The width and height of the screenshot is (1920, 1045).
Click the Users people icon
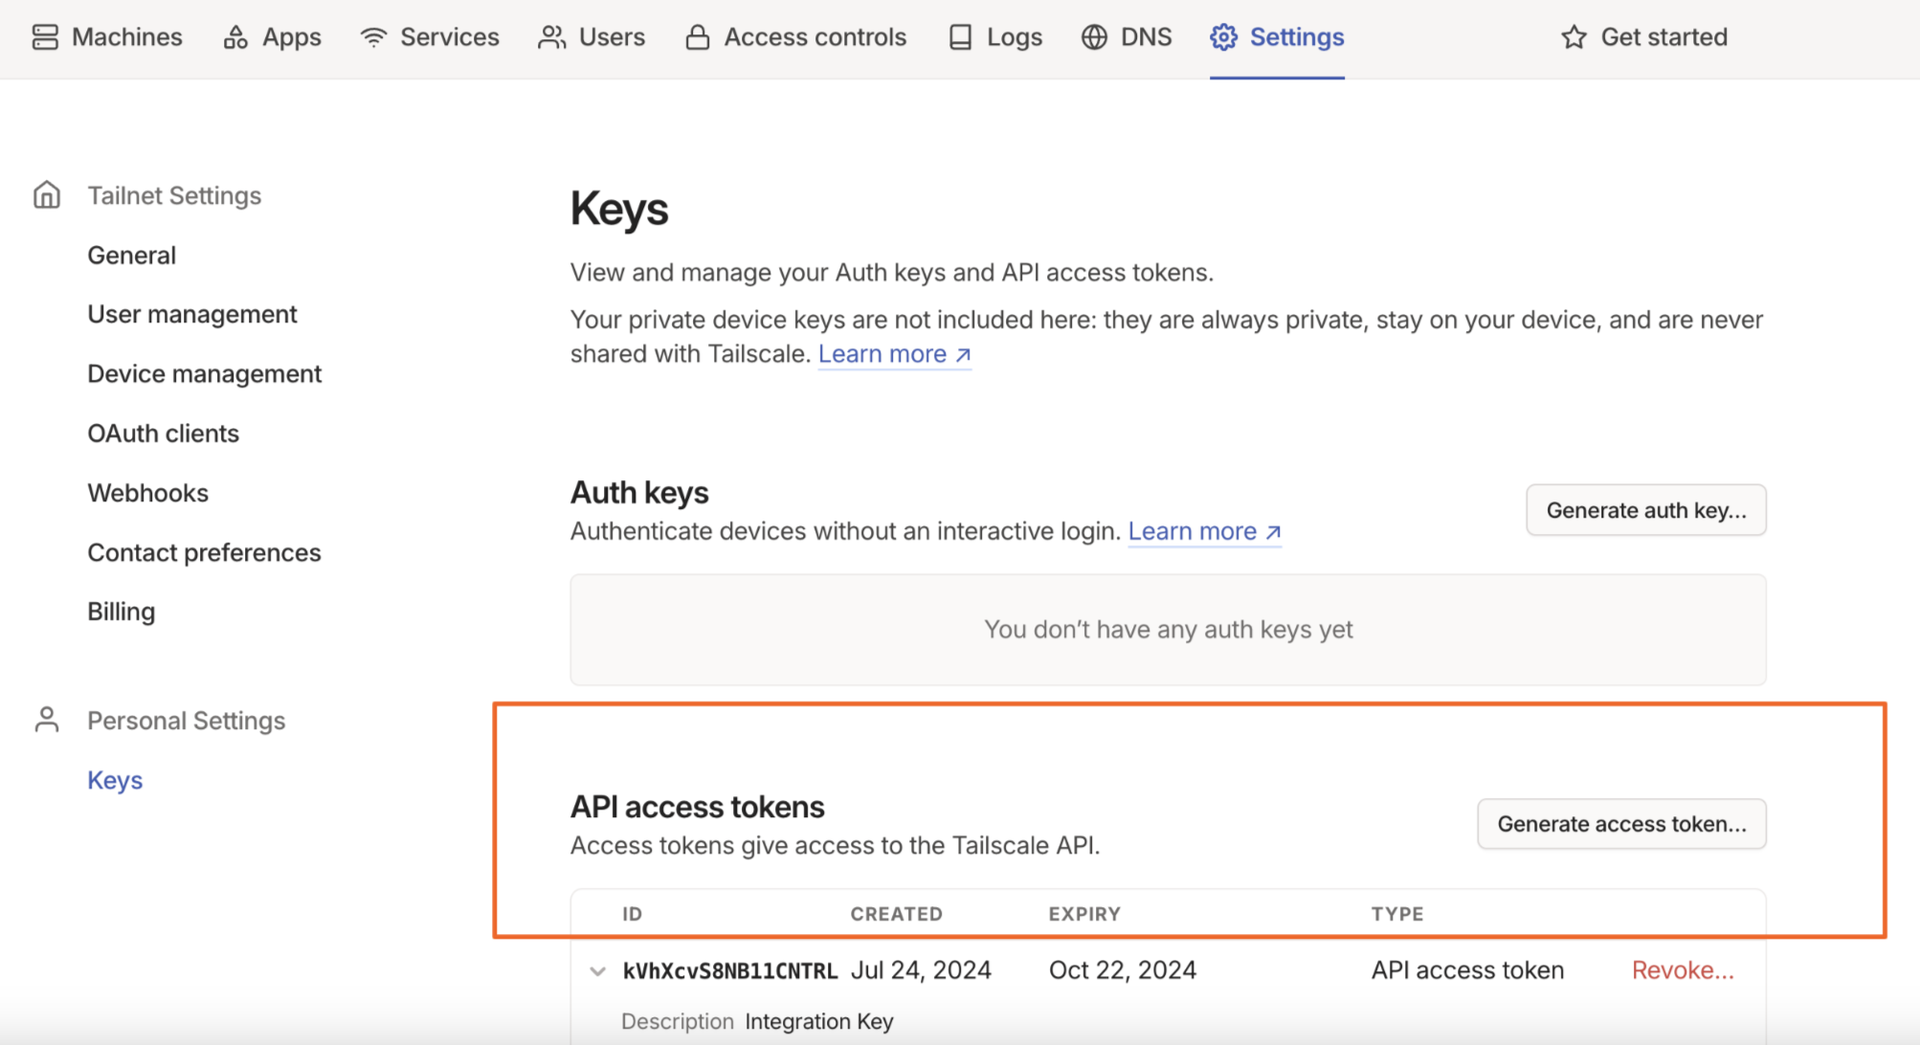tap(552, 37)
